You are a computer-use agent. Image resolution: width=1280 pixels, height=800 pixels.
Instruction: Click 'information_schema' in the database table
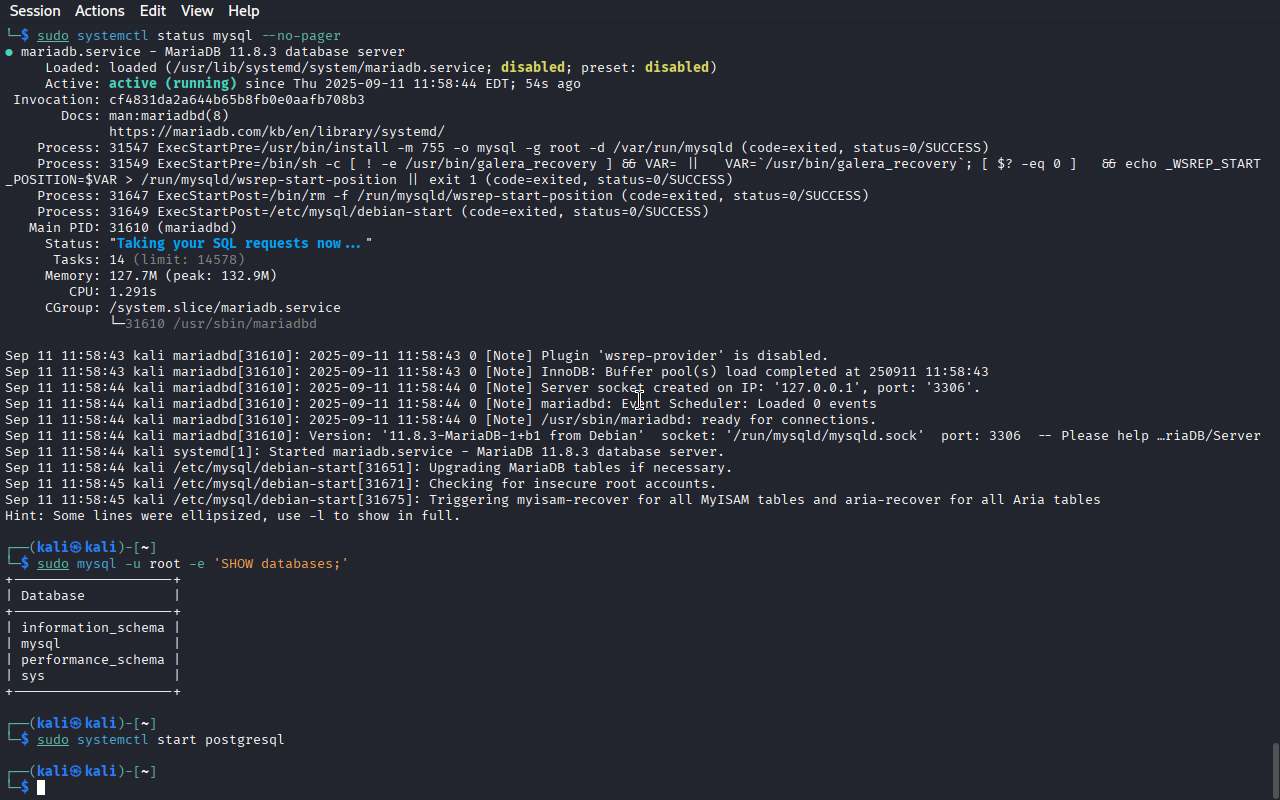click(93, 628)
